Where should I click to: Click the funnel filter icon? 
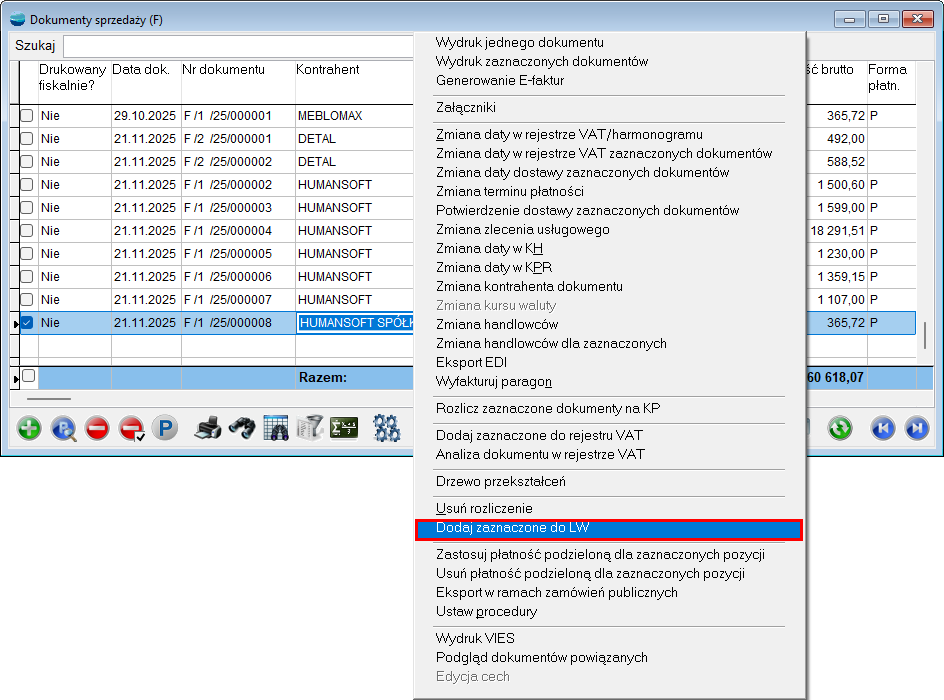(x=310, y=428)
